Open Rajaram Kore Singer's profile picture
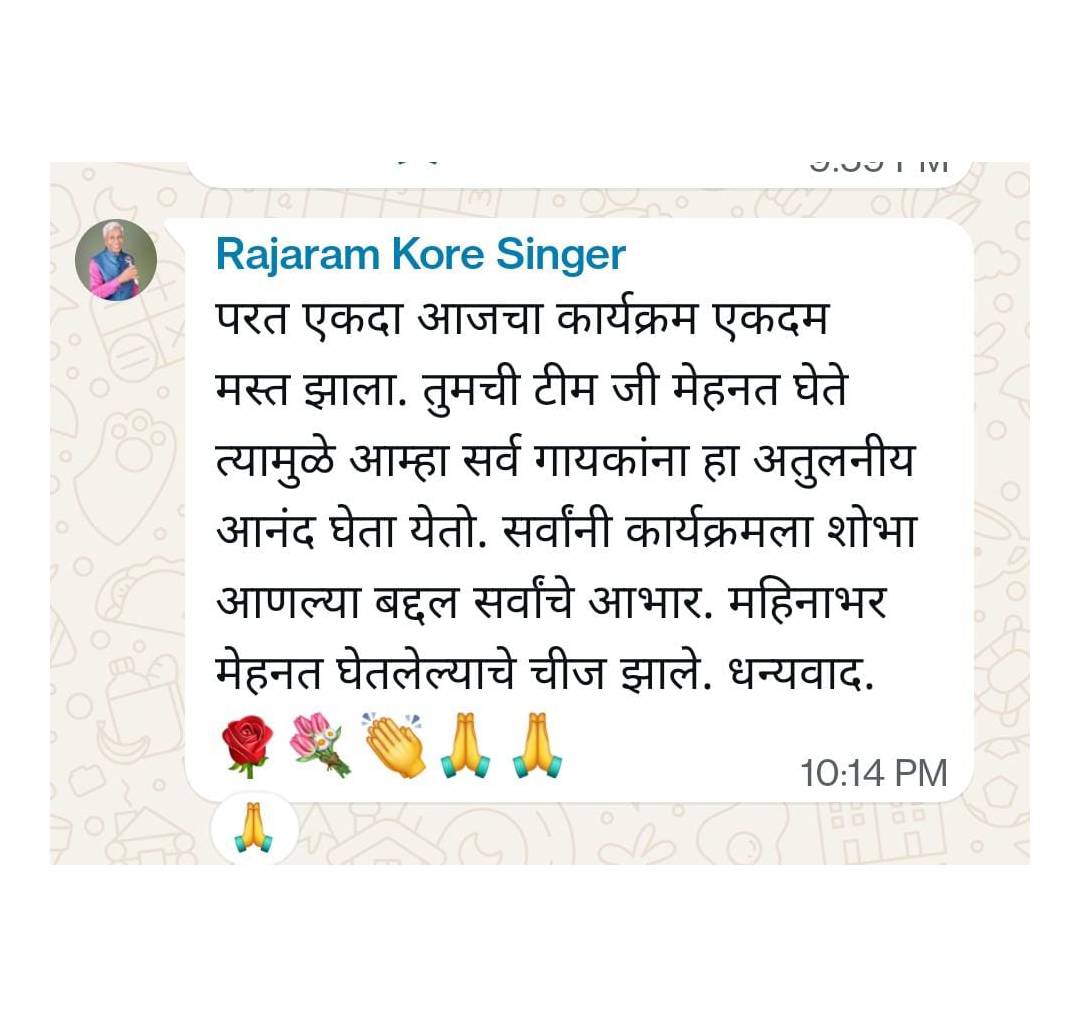Screen dimensions: 1080x1026 (x=116, y=260)
